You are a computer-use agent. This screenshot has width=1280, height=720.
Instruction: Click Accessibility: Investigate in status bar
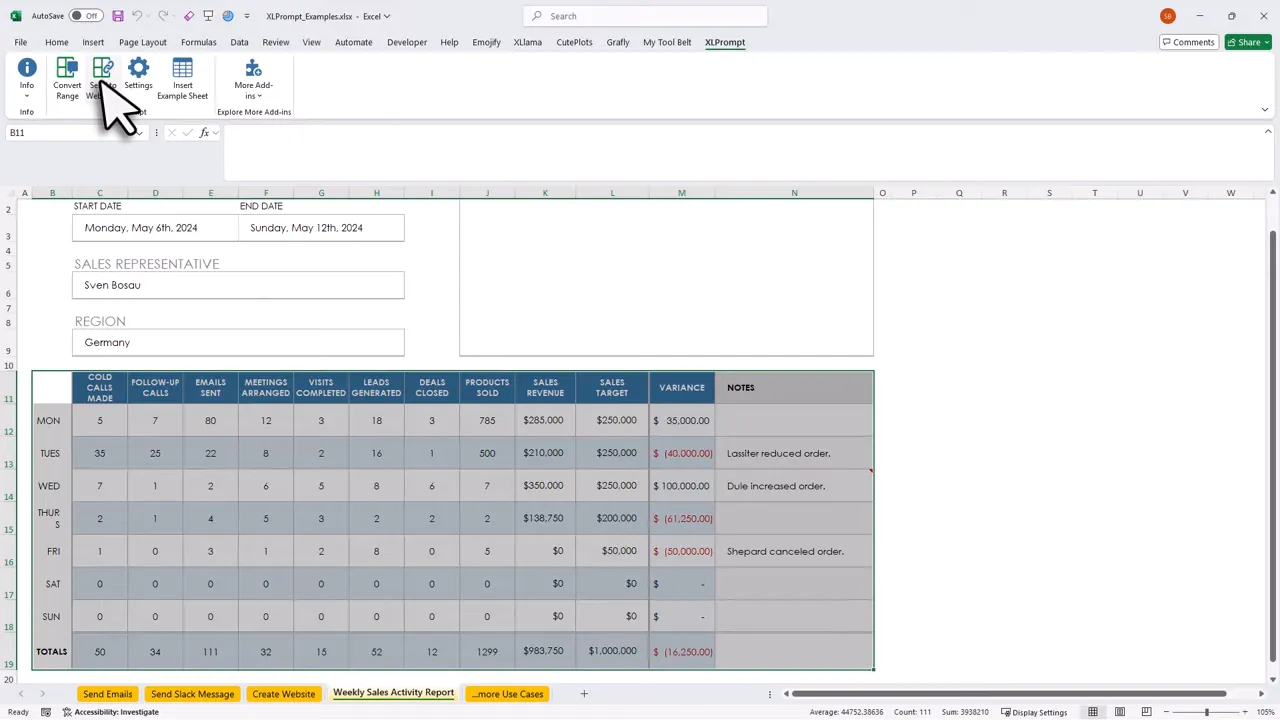click(116, 712)
